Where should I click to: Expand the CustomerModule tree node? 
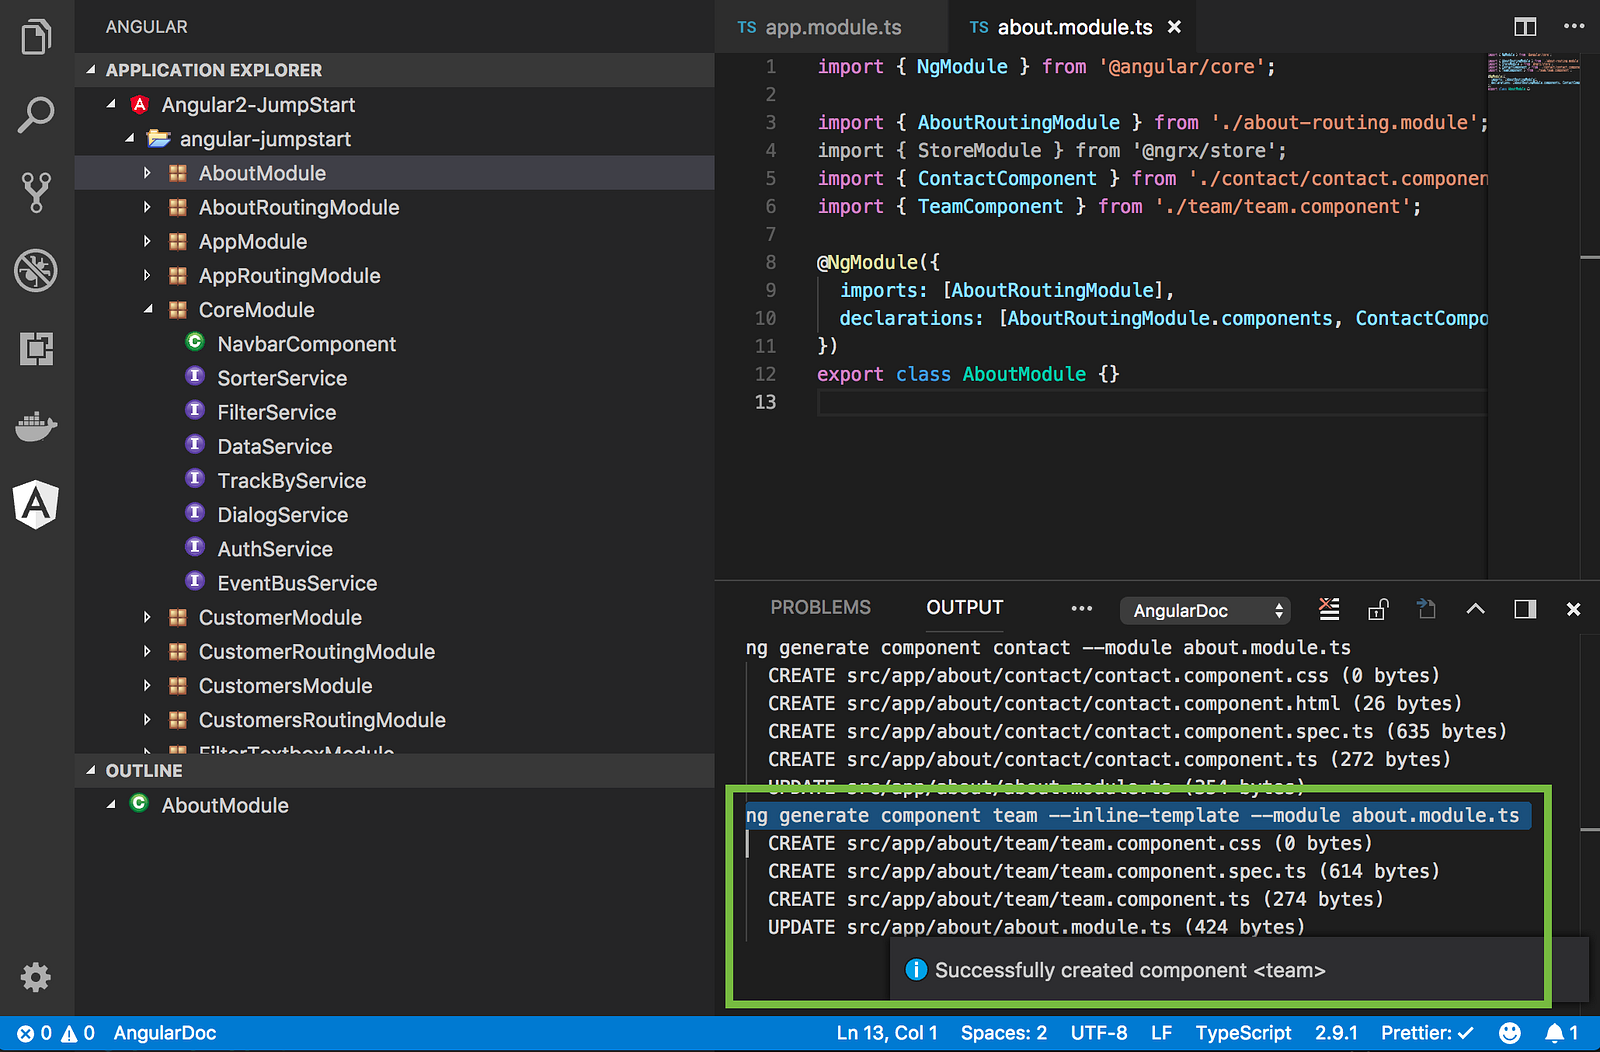[x=148, y=617]
